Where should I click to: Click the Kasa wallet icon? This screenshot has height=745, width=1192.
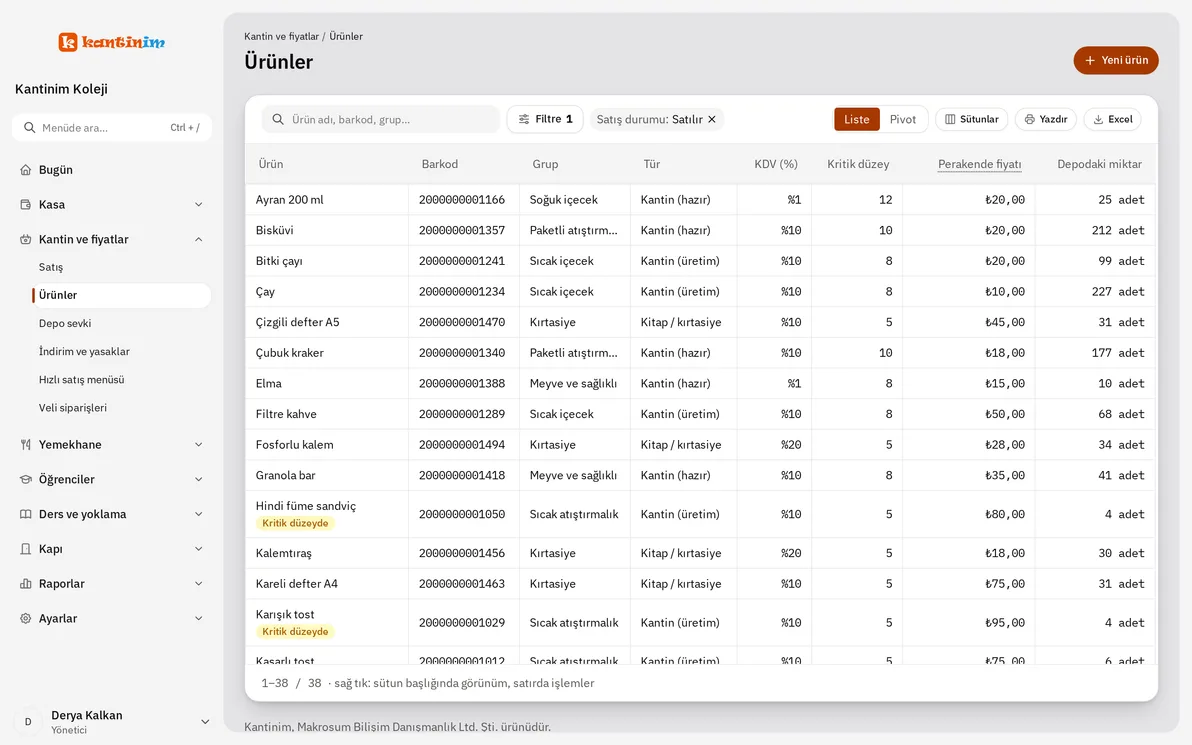point(26,204)
